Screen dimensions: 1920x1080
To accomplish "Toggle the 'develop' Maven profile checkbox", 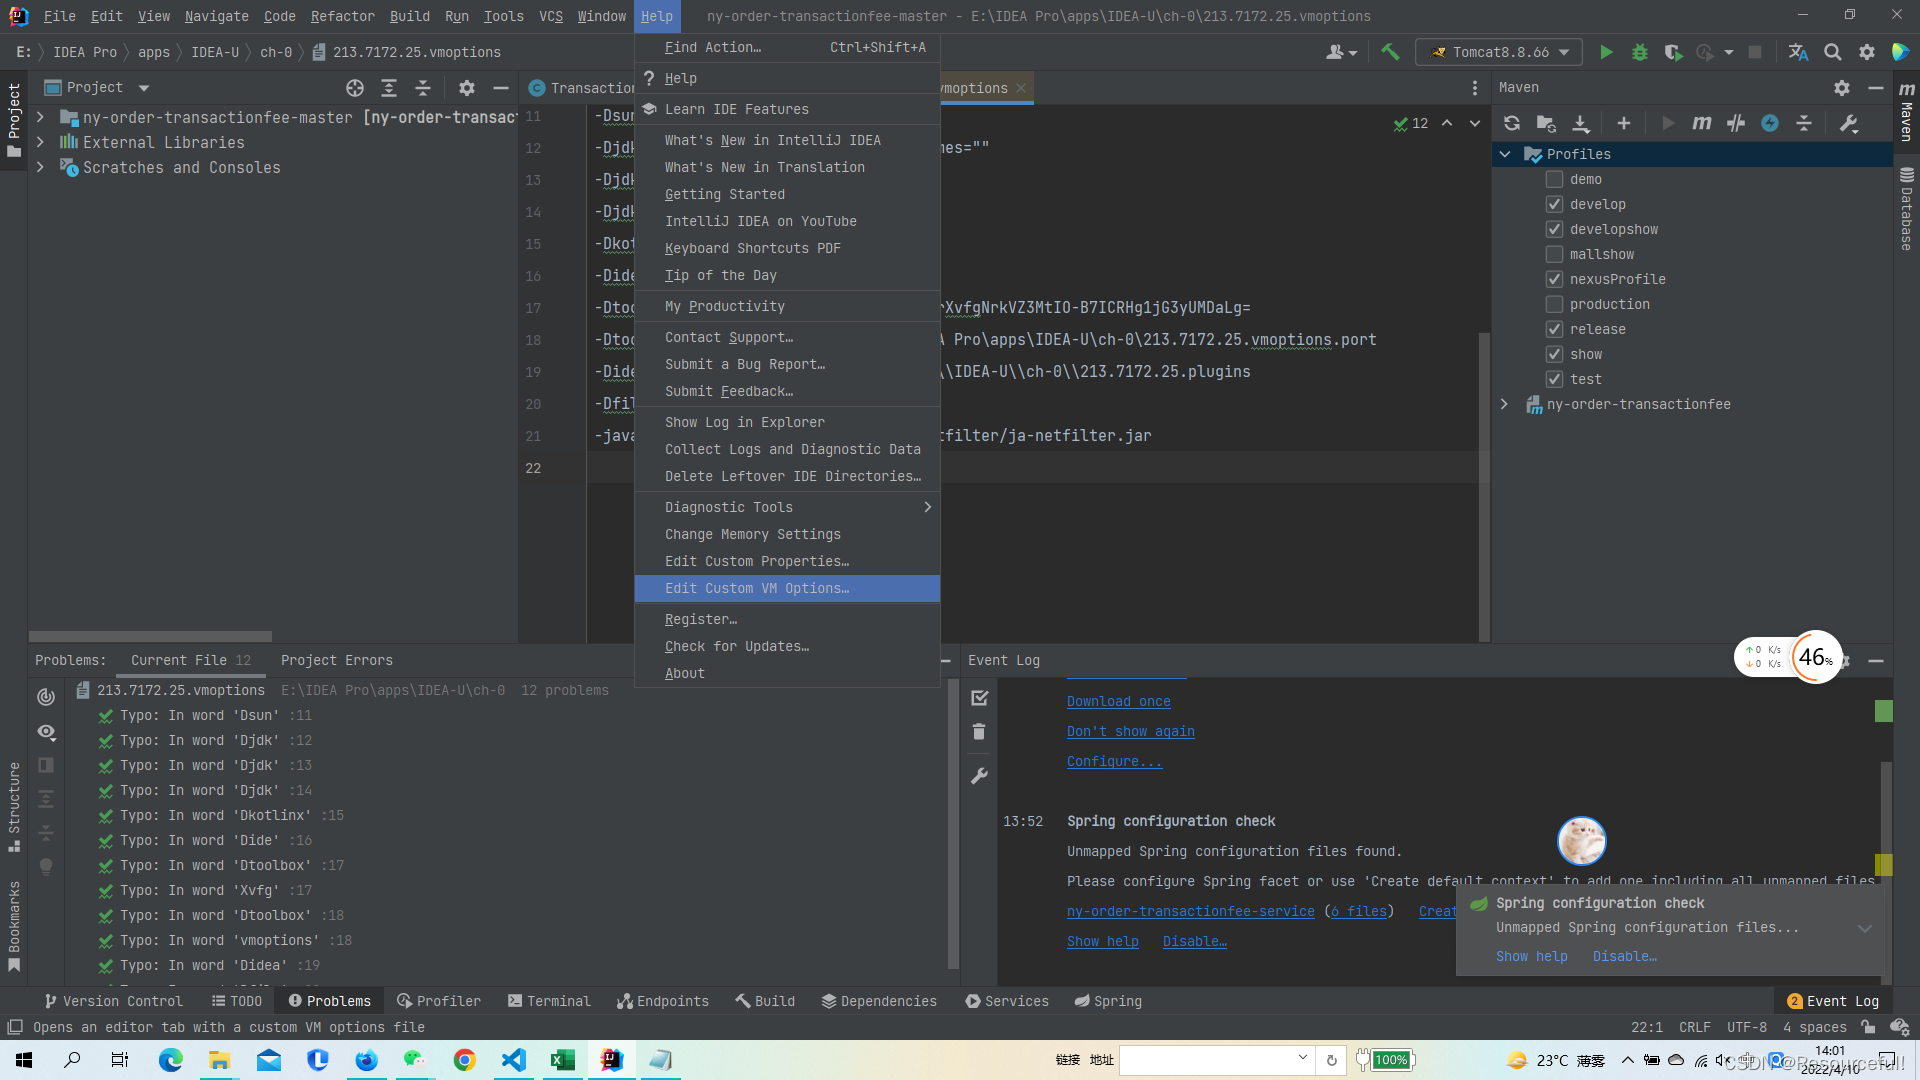I will [1553, 204].
